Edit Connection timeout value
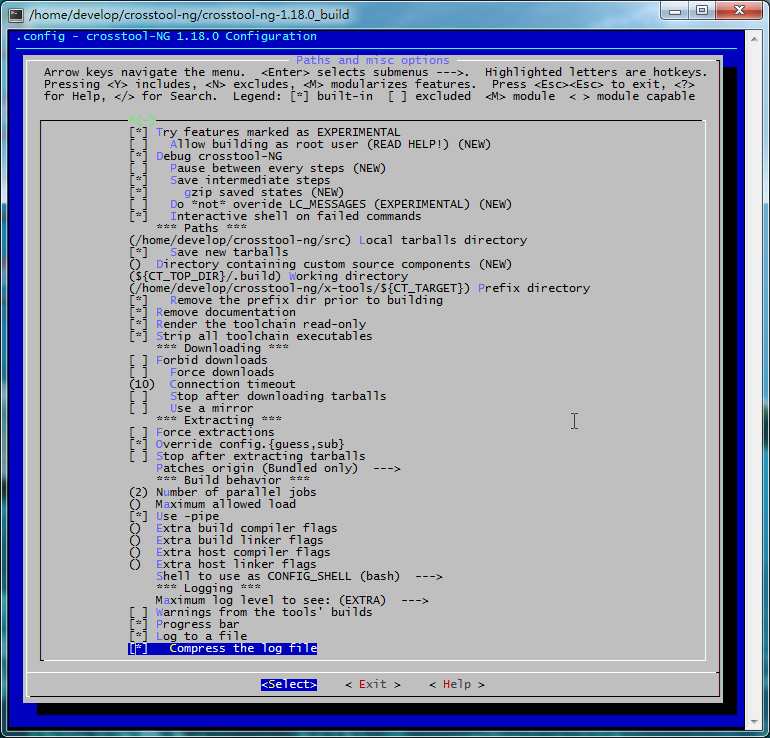The width and height of the screenshot is (770, 738). [x=212, y=384]
